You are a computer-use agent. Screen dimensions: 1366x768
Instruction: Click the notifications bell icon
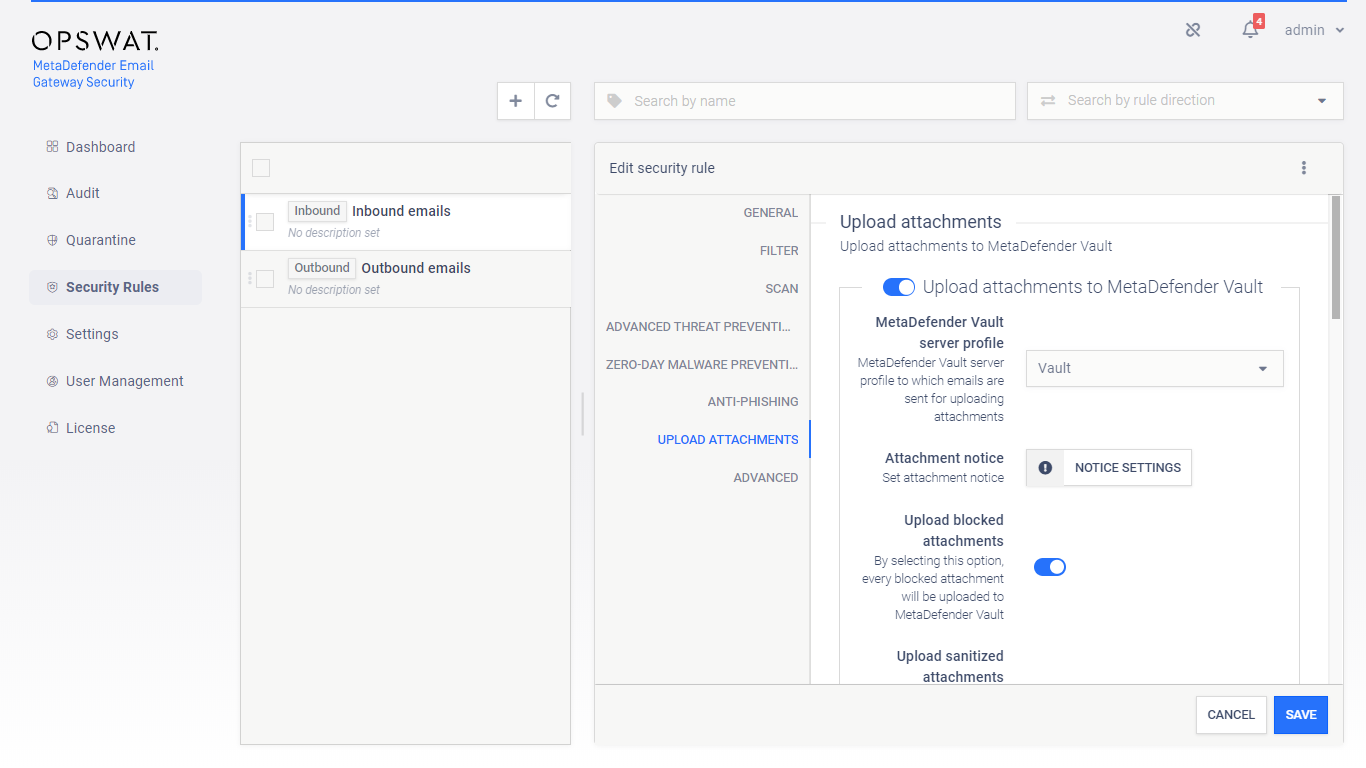pos(1250,30)
